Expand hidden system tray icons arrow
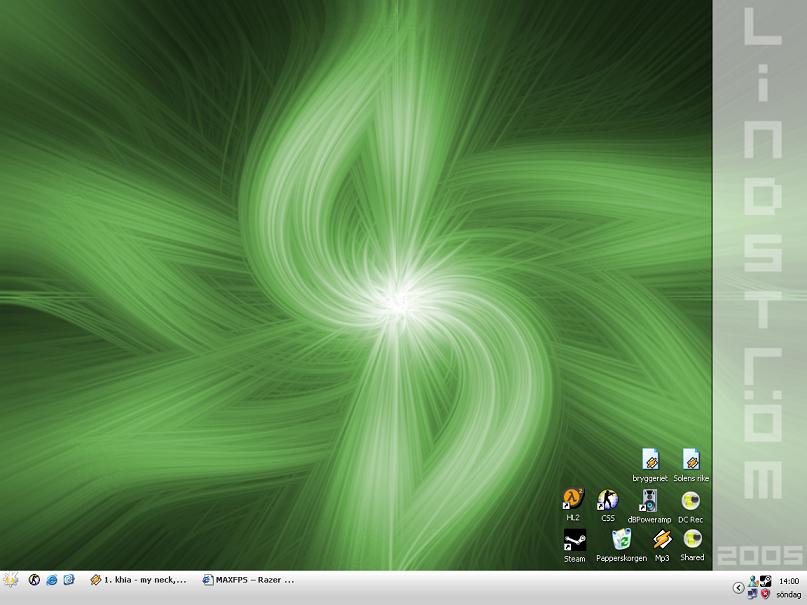Viewport: 807px width, 605px height. coord(739,587)
